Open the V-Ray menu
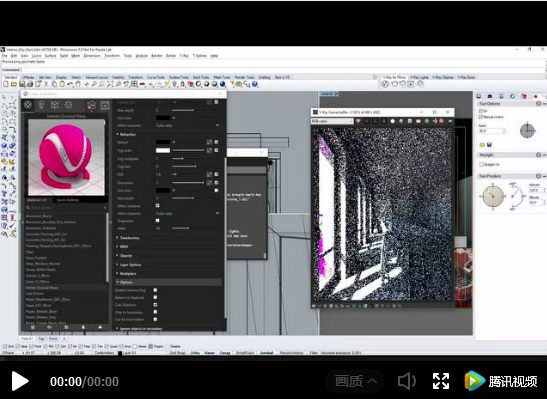Screen dimensions: 547x399 pos(184,56)
